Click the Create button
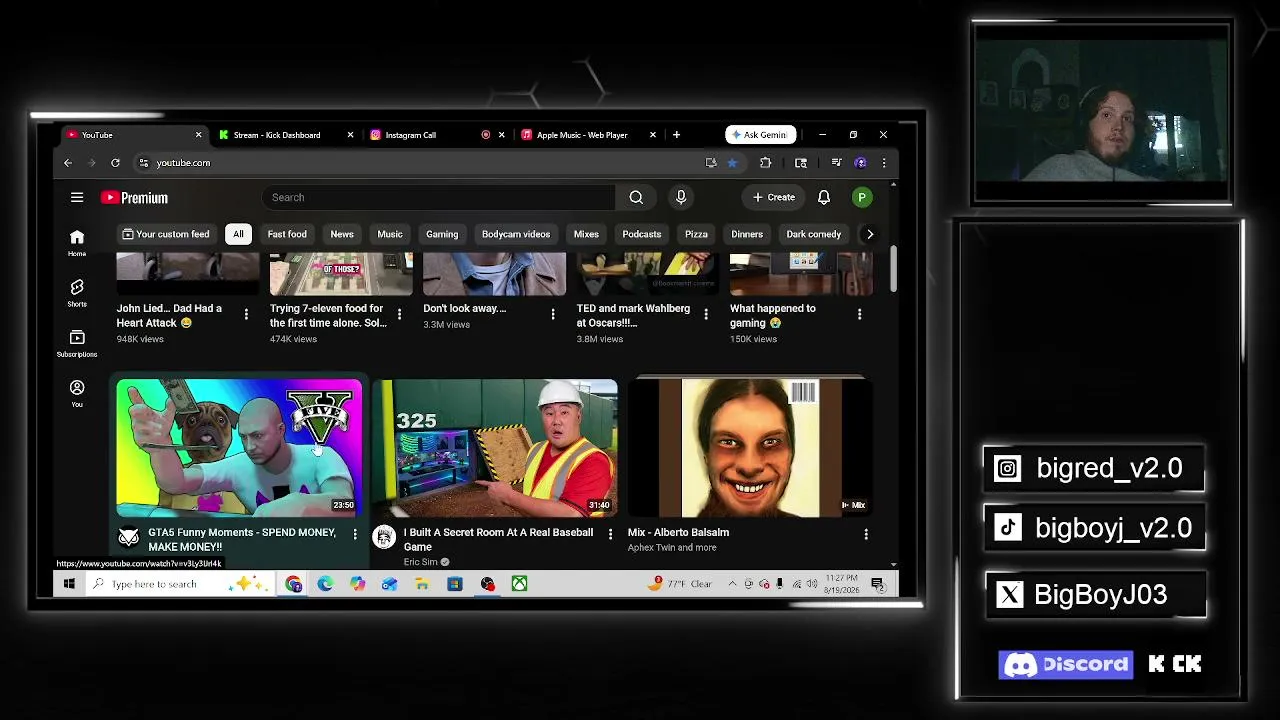 coord(774,197)
